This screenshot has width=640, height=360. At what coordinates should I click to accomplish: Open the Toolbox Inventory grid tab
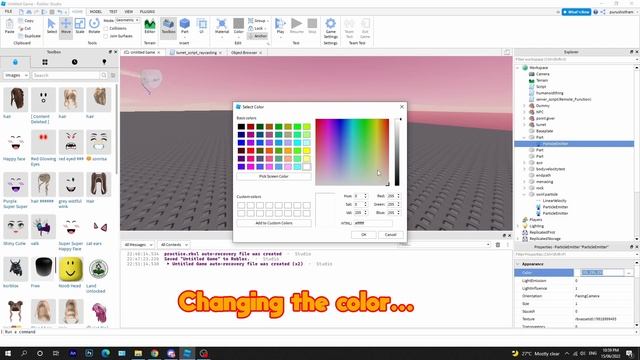45,62
